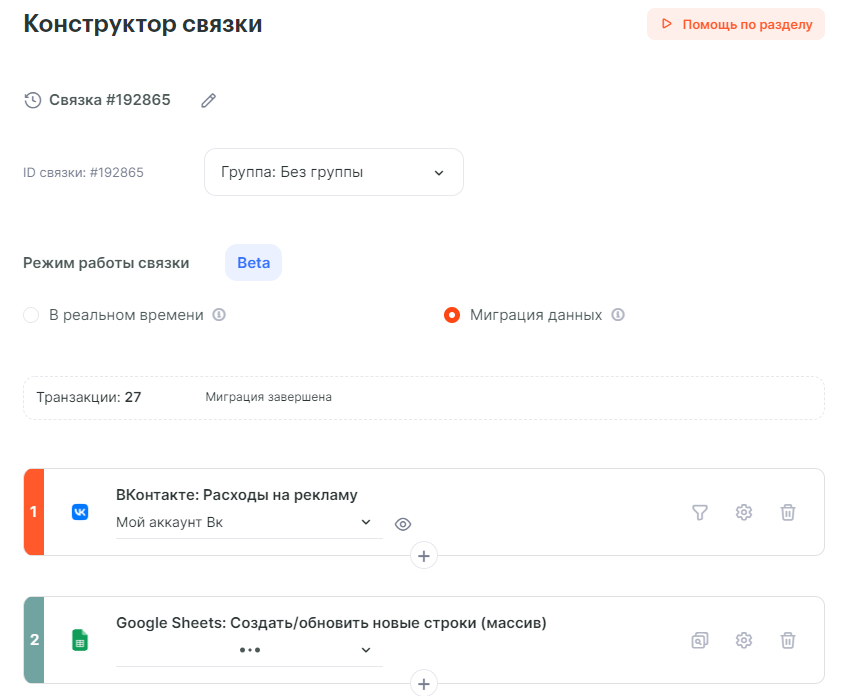Click the pencil icon to rename Связка #192865
Viewport: 863px width, 696px height.
point(208,100)
